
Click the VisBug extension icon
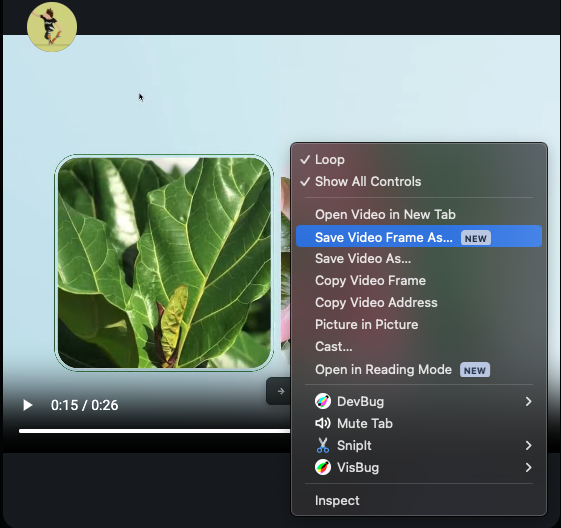click(x=322, y=467)
